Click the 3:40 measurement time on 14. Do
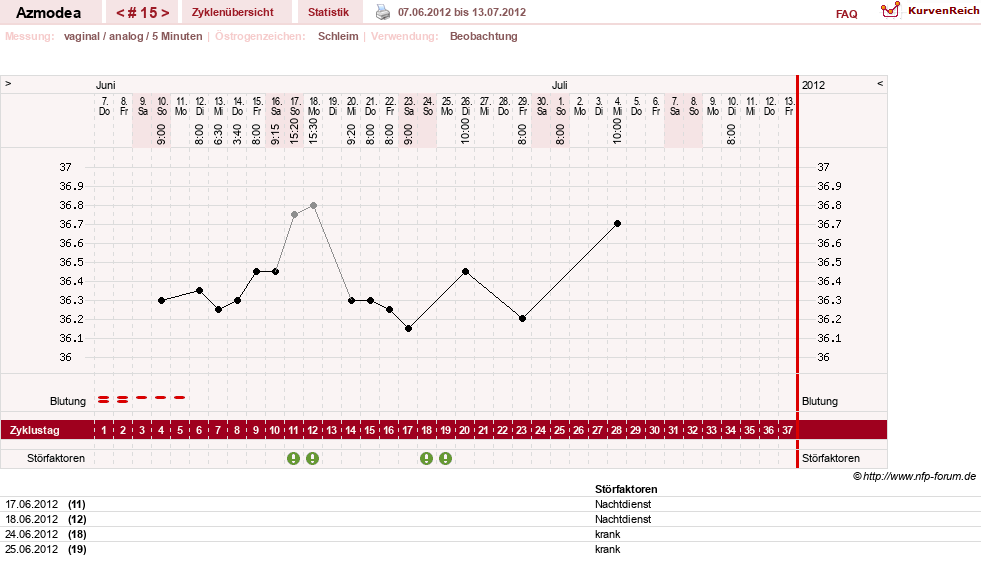Screen dimensions: 981x588 pos(238,134)
